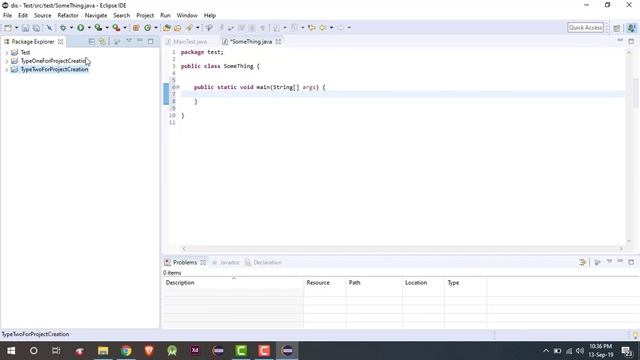The image size is (640, 360).
Task: Open the Coverage dropdown arrow
Action: pos(107,28)
